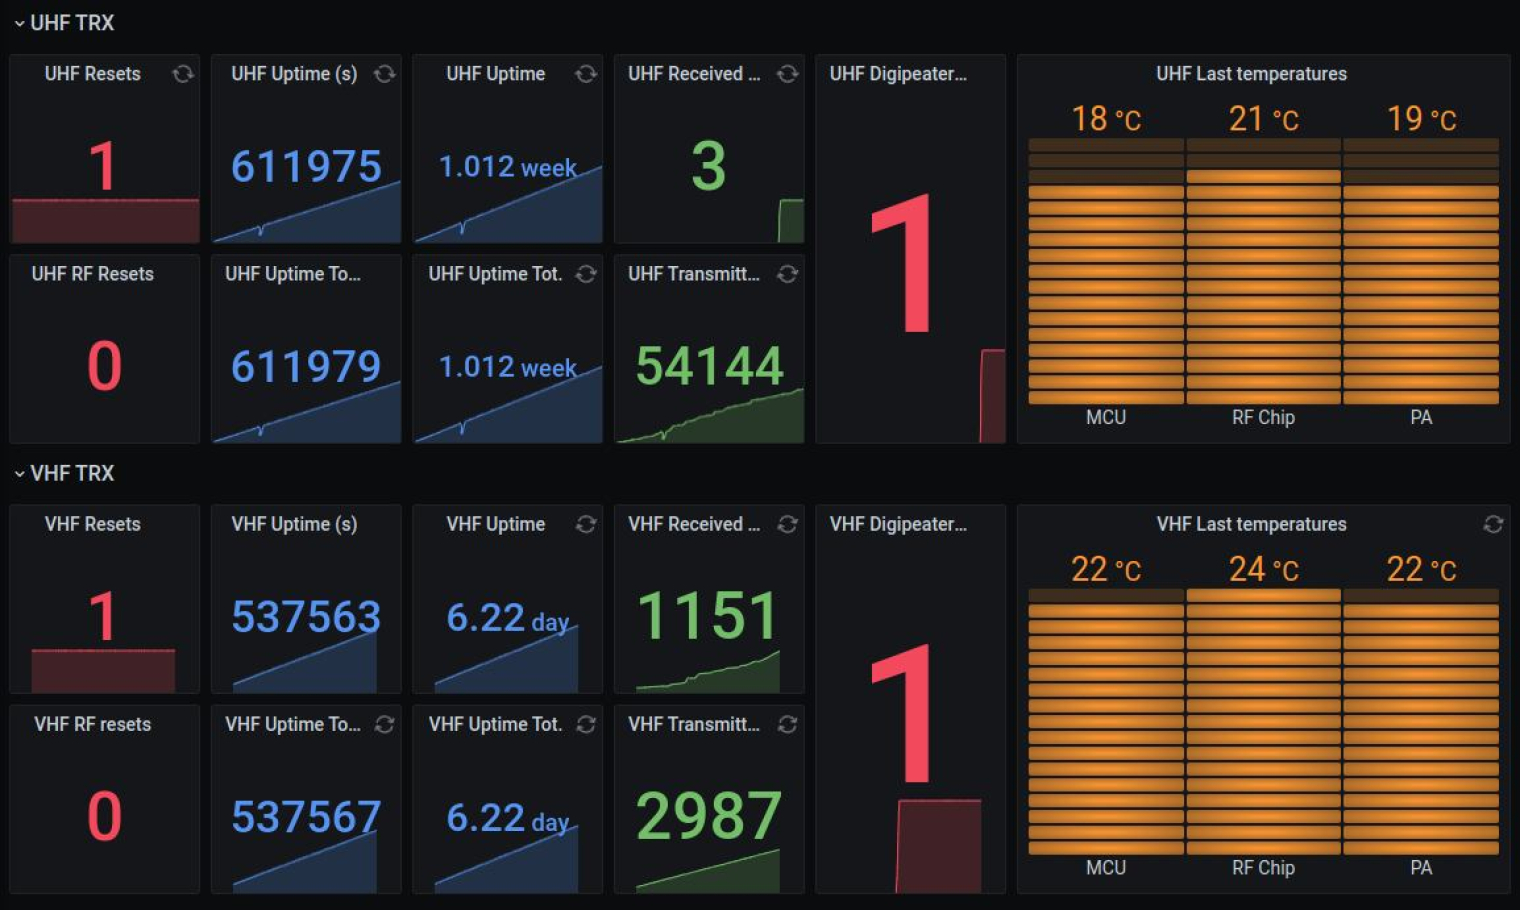This screenshot has width=1520, height=910.
Task: Click refresh icon on UHF Uptime (s) panel
Action: point(384,74)
